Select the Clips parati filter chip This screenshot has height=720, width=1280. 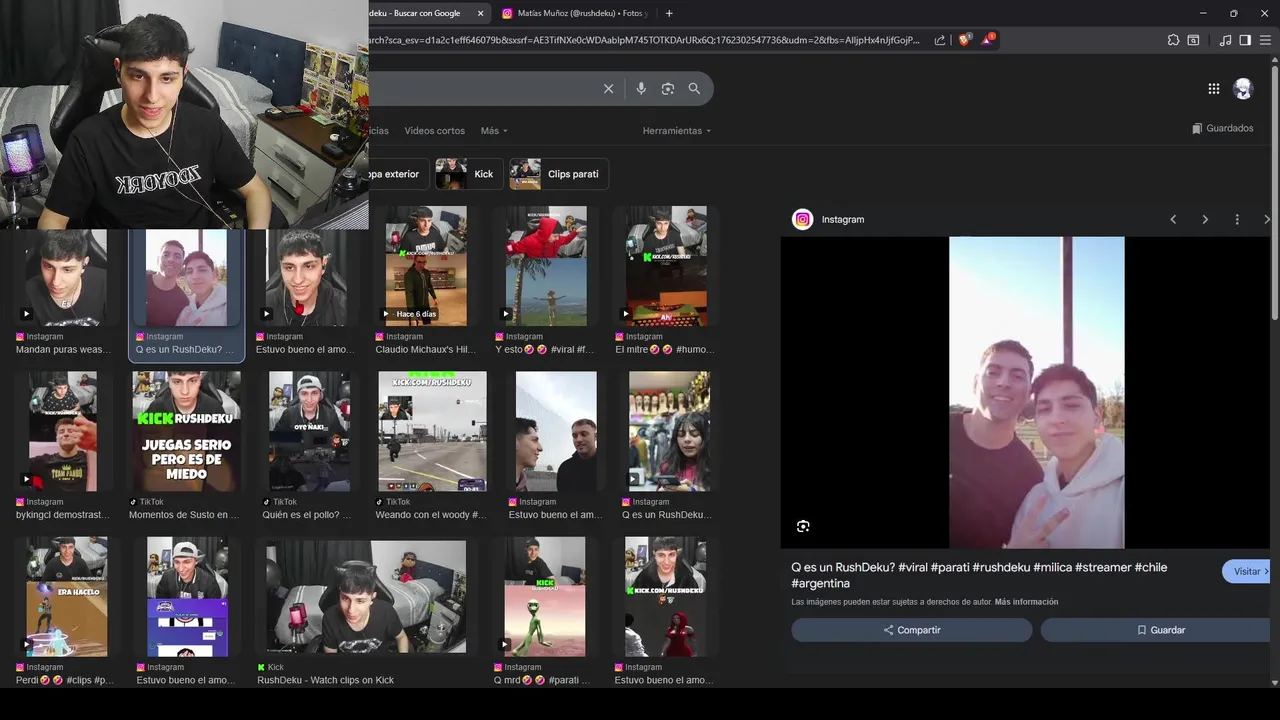point(558,174)
